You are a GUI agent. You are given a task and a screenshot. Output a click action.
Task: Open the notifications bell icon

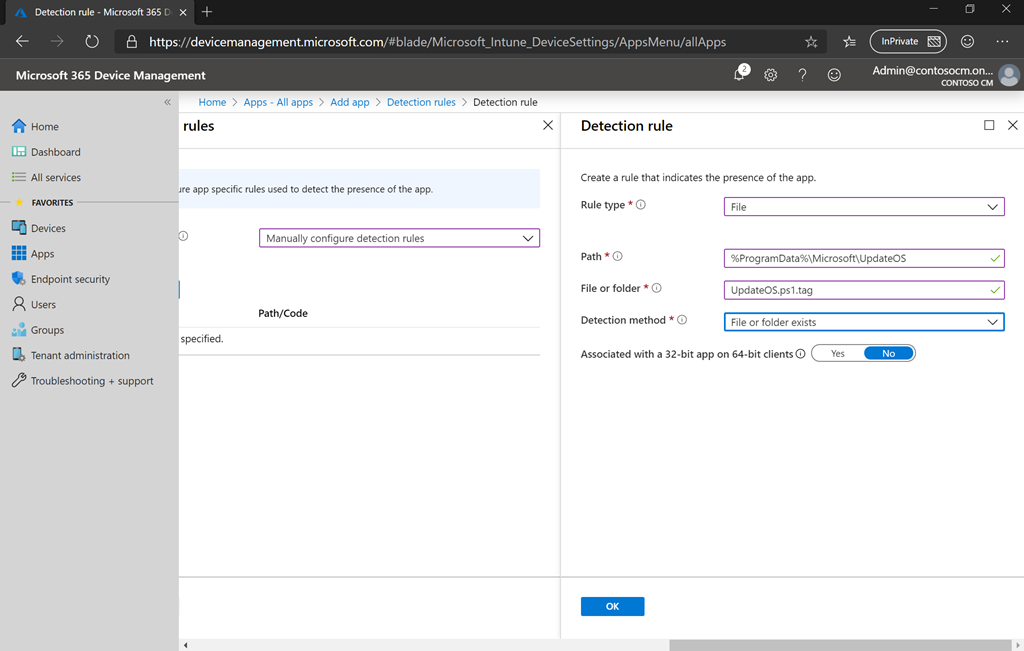tap(740, 75)
